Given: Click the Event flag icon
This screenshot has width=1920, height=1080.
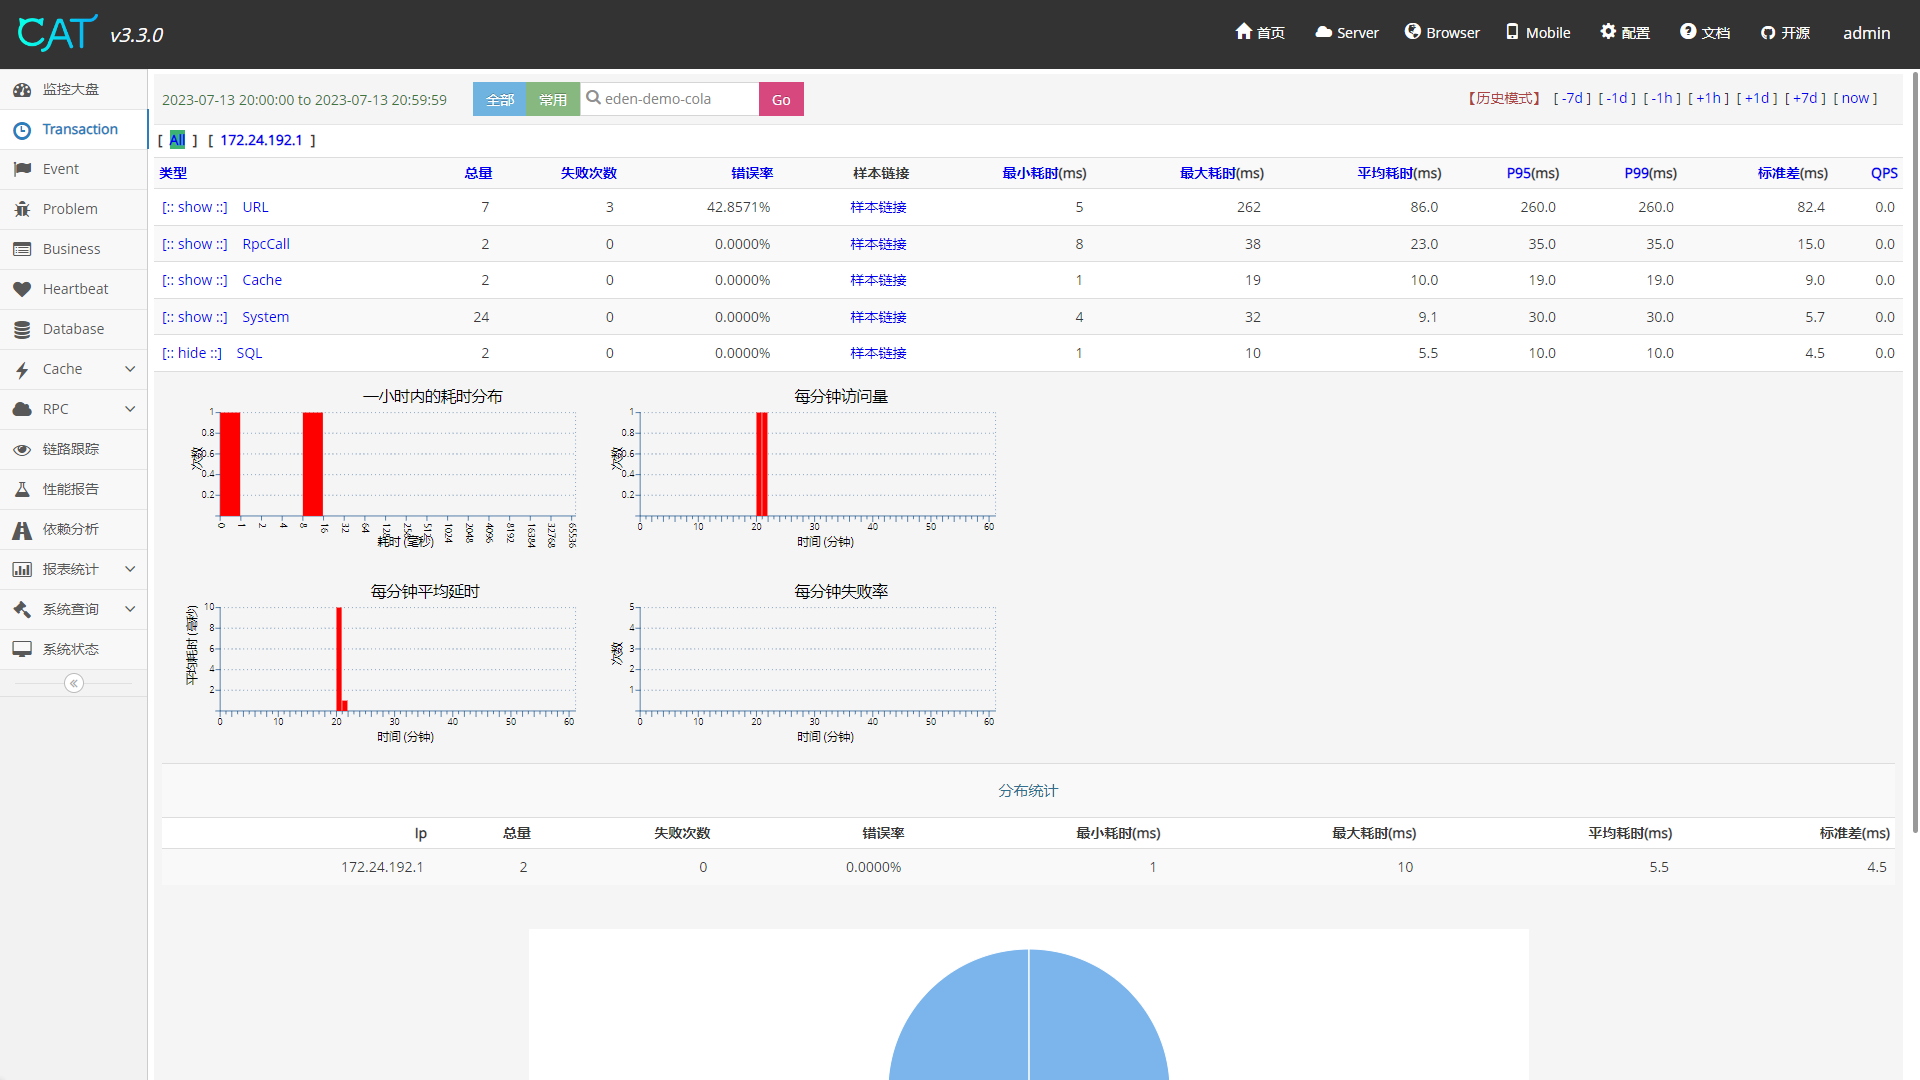Looking at the screenshot, I should tap(22, 169).
